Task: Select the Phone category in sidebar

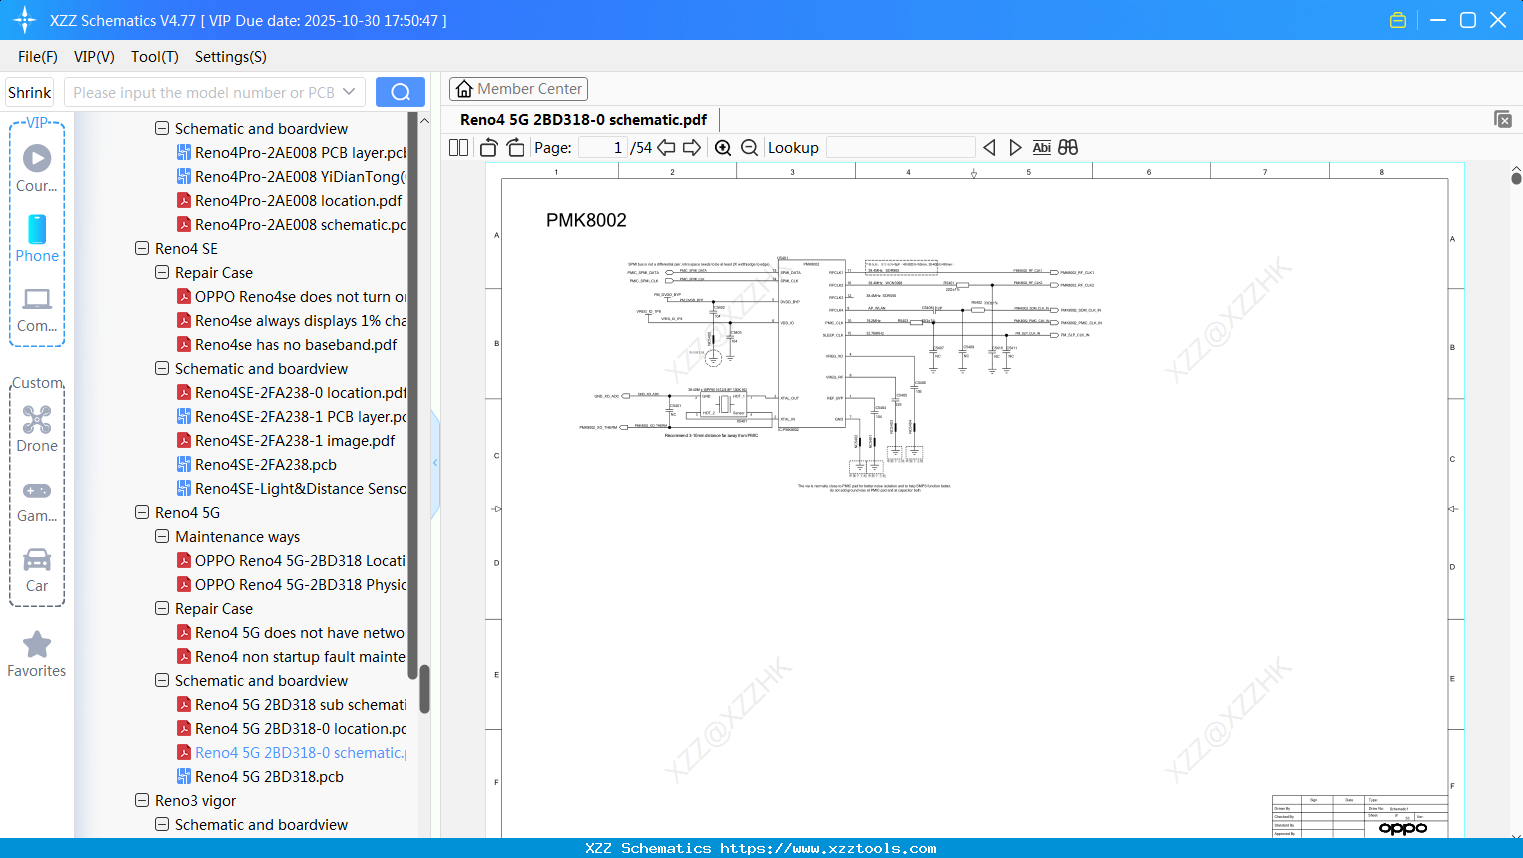Action: (x=37, y=238)
